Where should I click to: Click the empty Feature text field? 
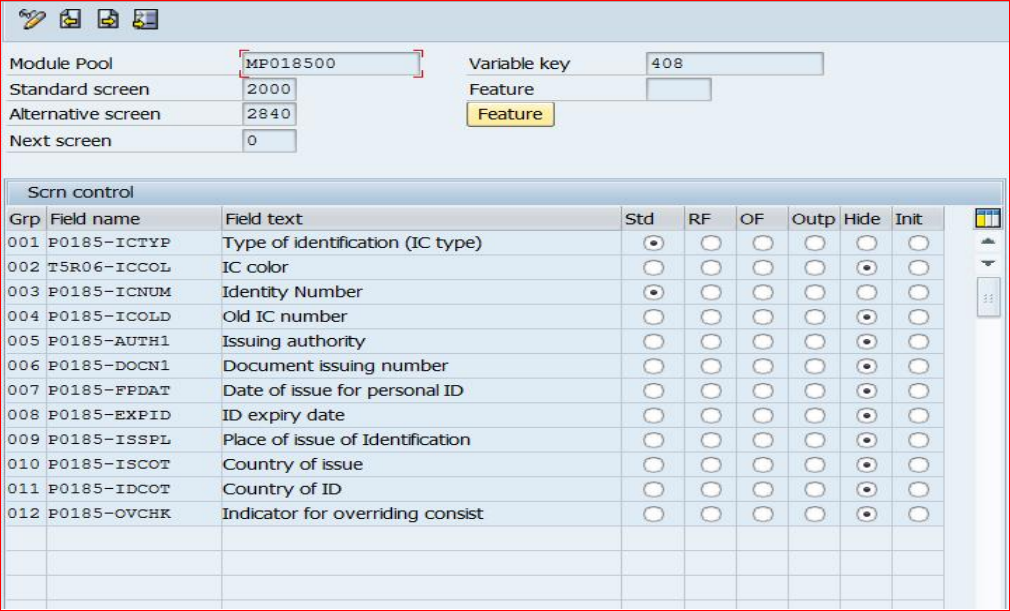pos(678,90)
